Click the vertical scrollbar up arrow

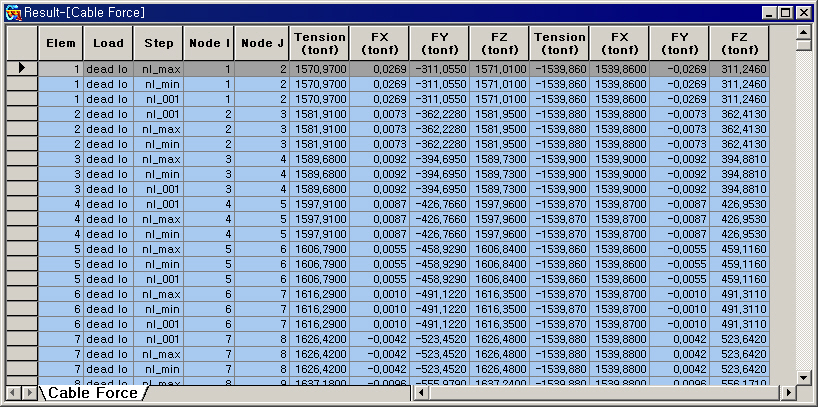coord(803,32)
